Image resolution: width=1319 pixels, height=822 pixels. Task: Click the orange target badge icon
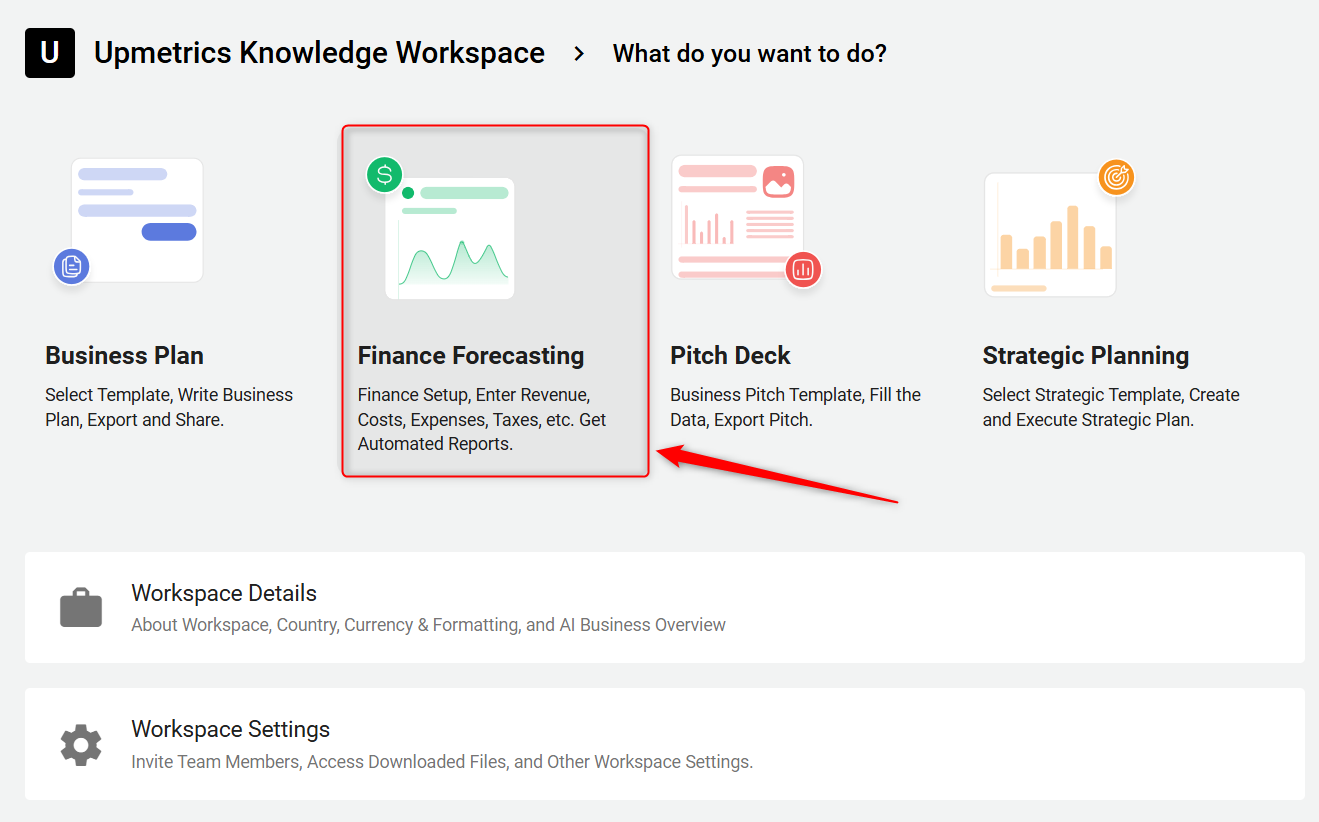coord(1116,178)
